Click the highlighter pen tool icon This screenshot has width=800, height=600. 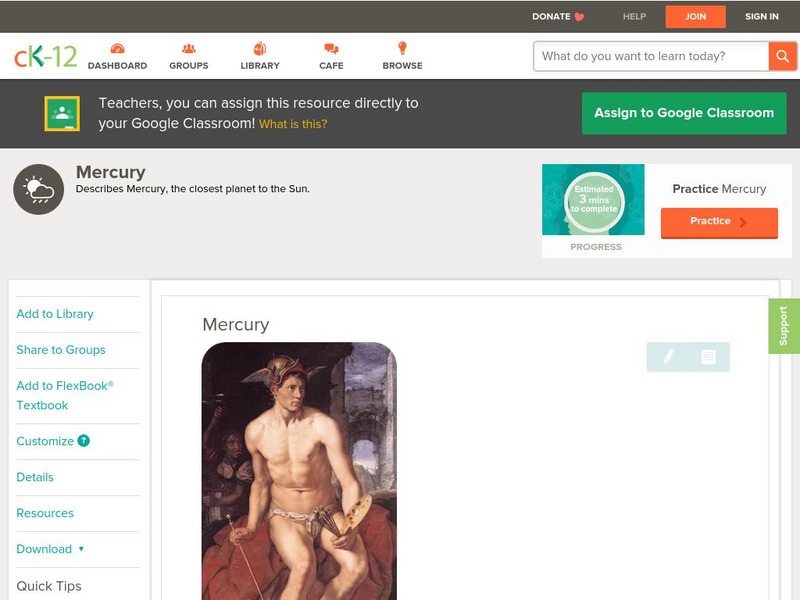coord(668,357)
